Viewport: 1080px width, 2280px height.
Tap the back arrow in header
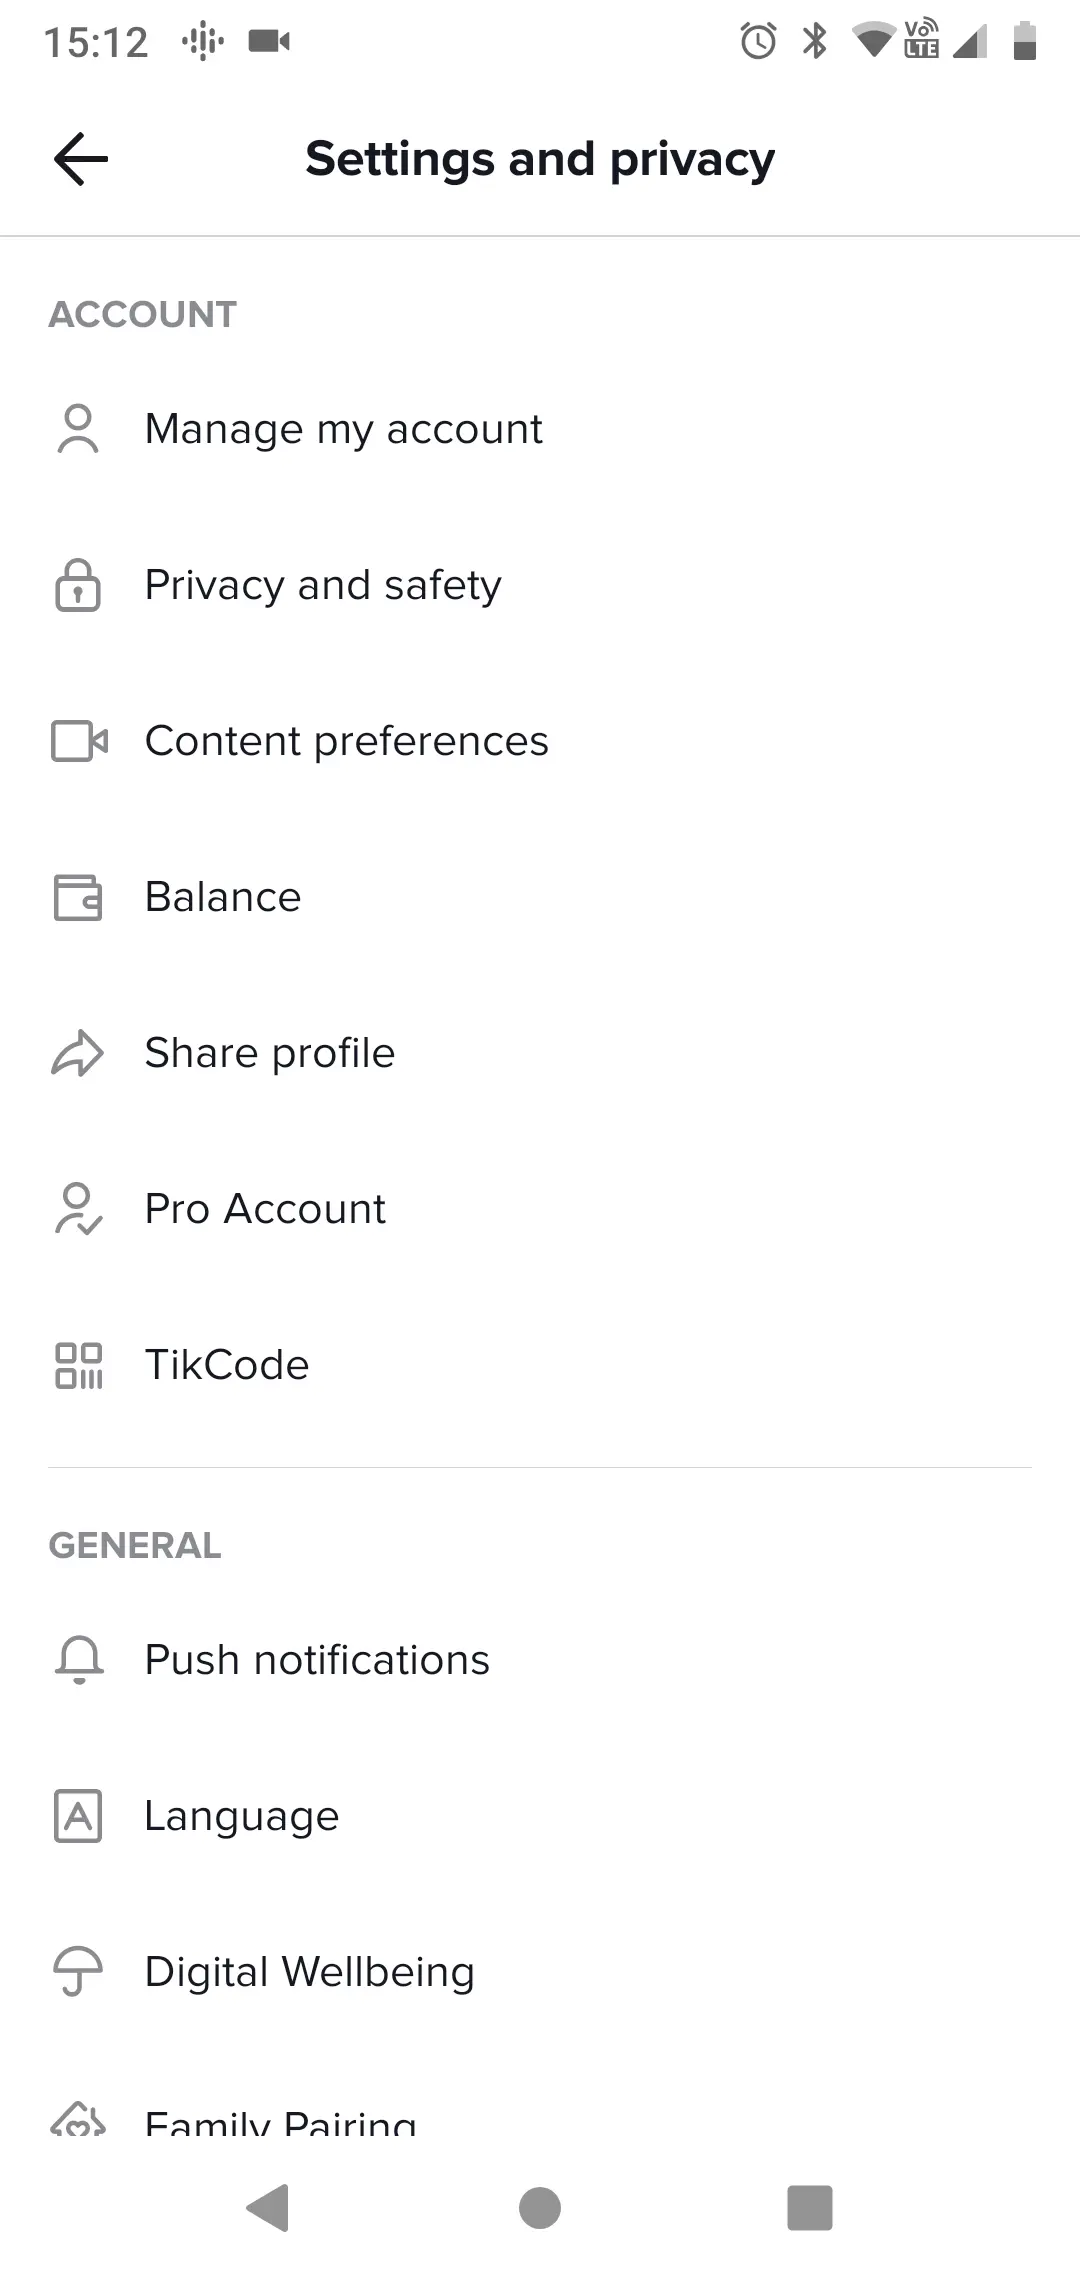81,159
